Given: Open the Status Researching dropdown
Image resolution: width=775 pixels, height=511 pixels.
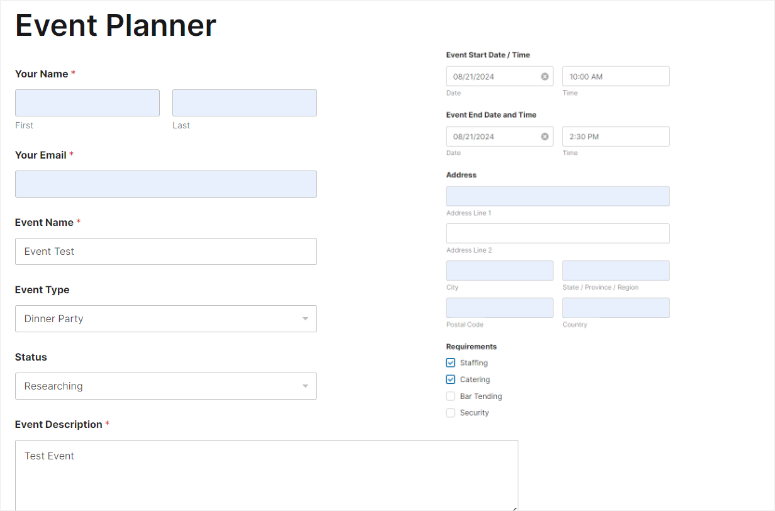Looking at the screenshot, I should [166, 386].
